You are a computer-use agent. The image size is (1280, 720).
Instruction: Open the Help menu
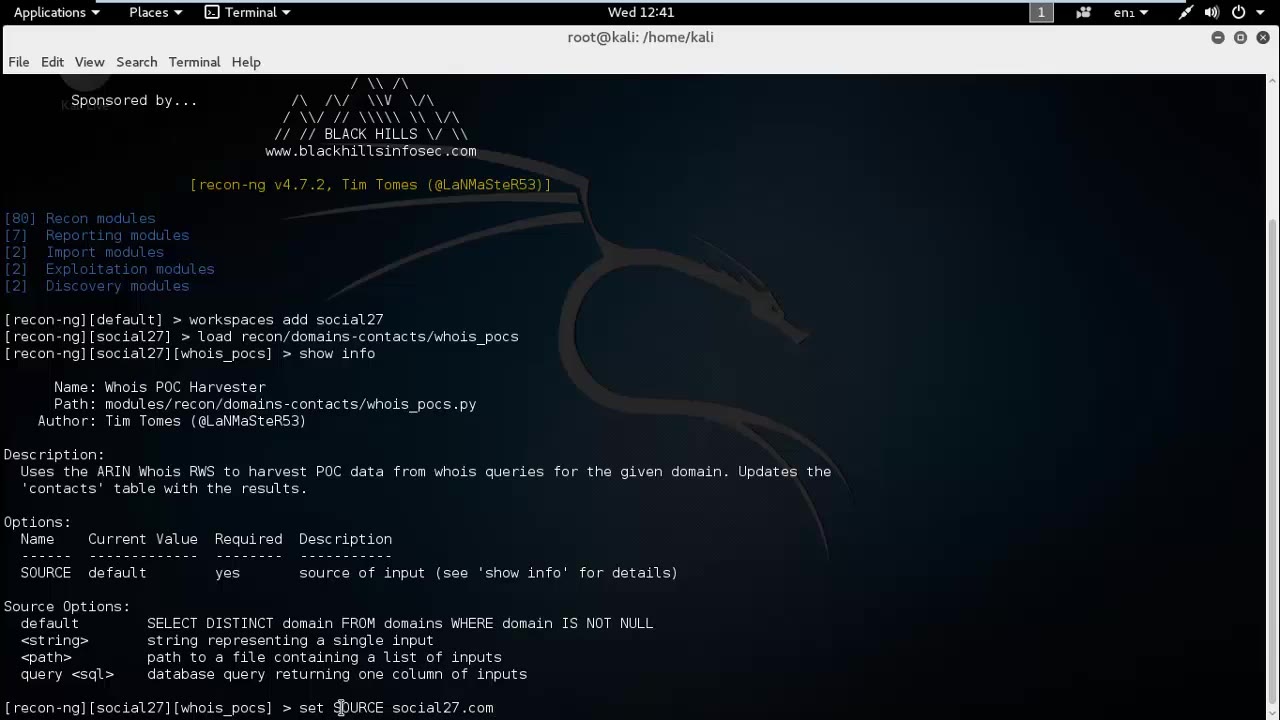tap(246, 62)
